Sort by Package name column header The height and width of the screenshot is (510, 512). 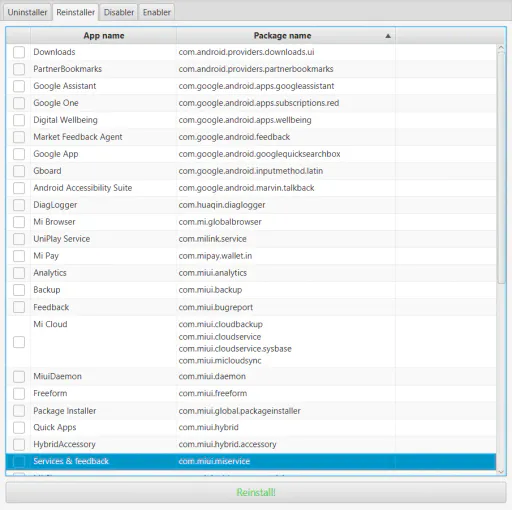pos(282,36)
